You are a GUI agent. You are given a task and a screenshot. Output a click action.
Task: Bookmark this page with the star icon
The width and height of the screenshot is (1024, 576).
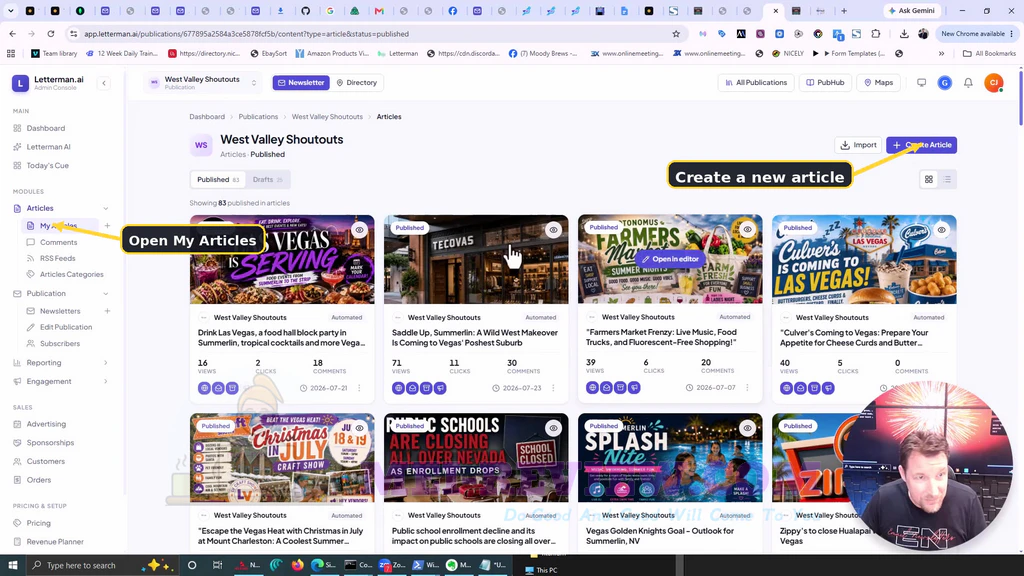pyautogui.click(x=676, y=34)
